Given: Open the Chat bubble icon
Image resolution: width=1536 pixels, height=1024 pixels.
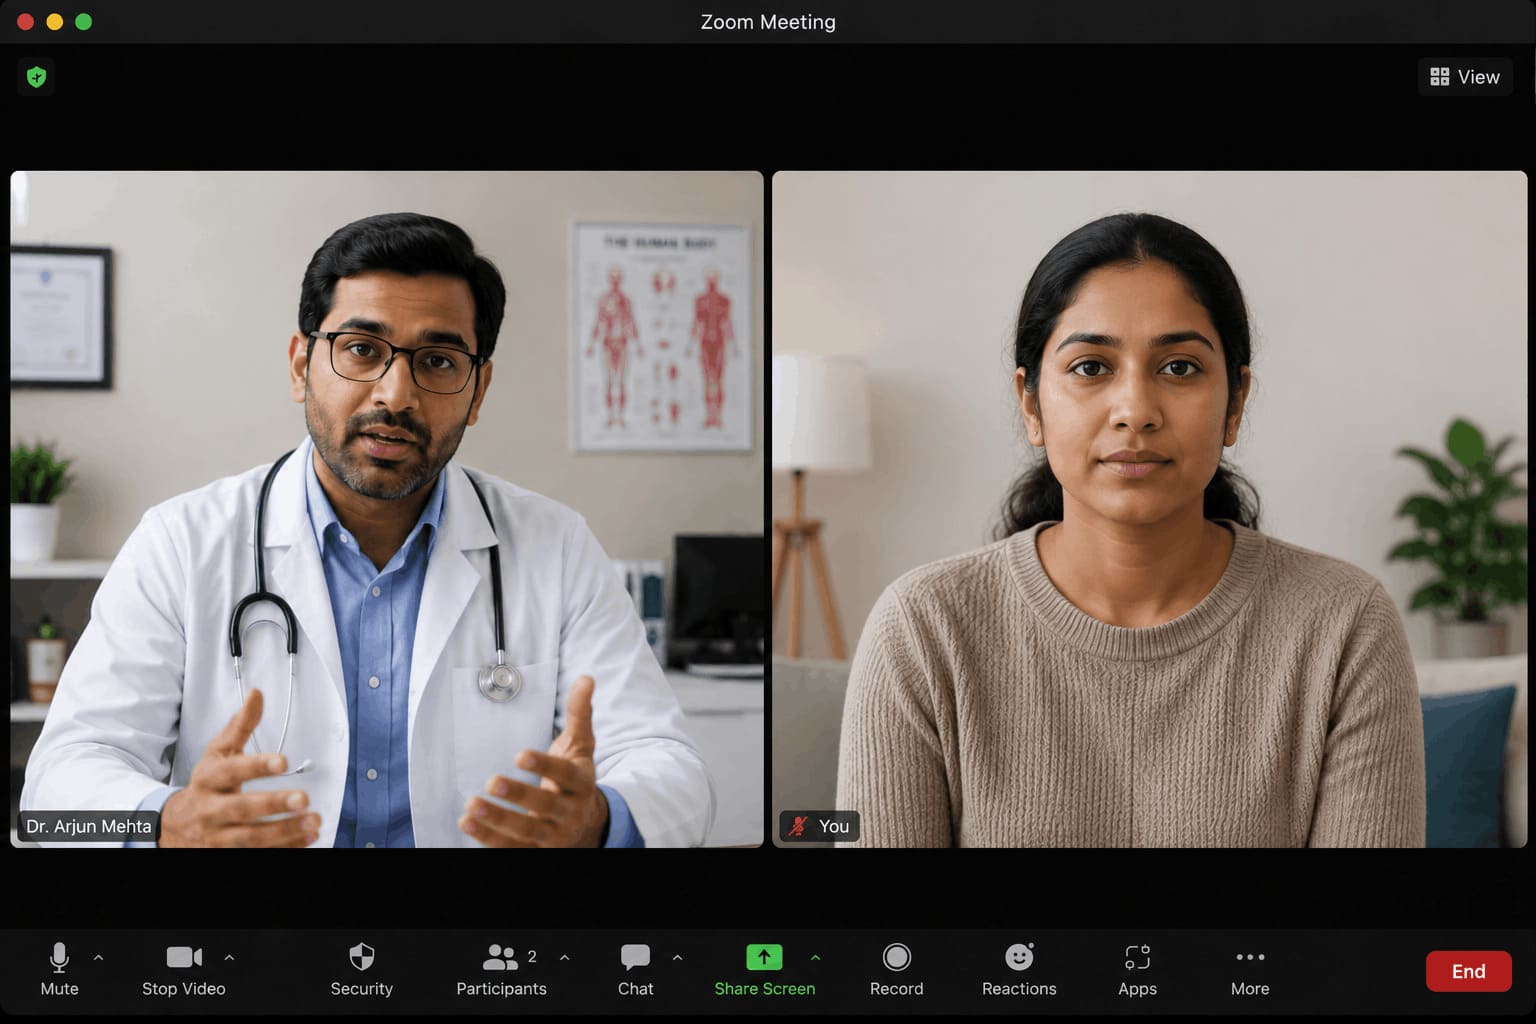Looking at the screenshot, I should click(635, 958).
